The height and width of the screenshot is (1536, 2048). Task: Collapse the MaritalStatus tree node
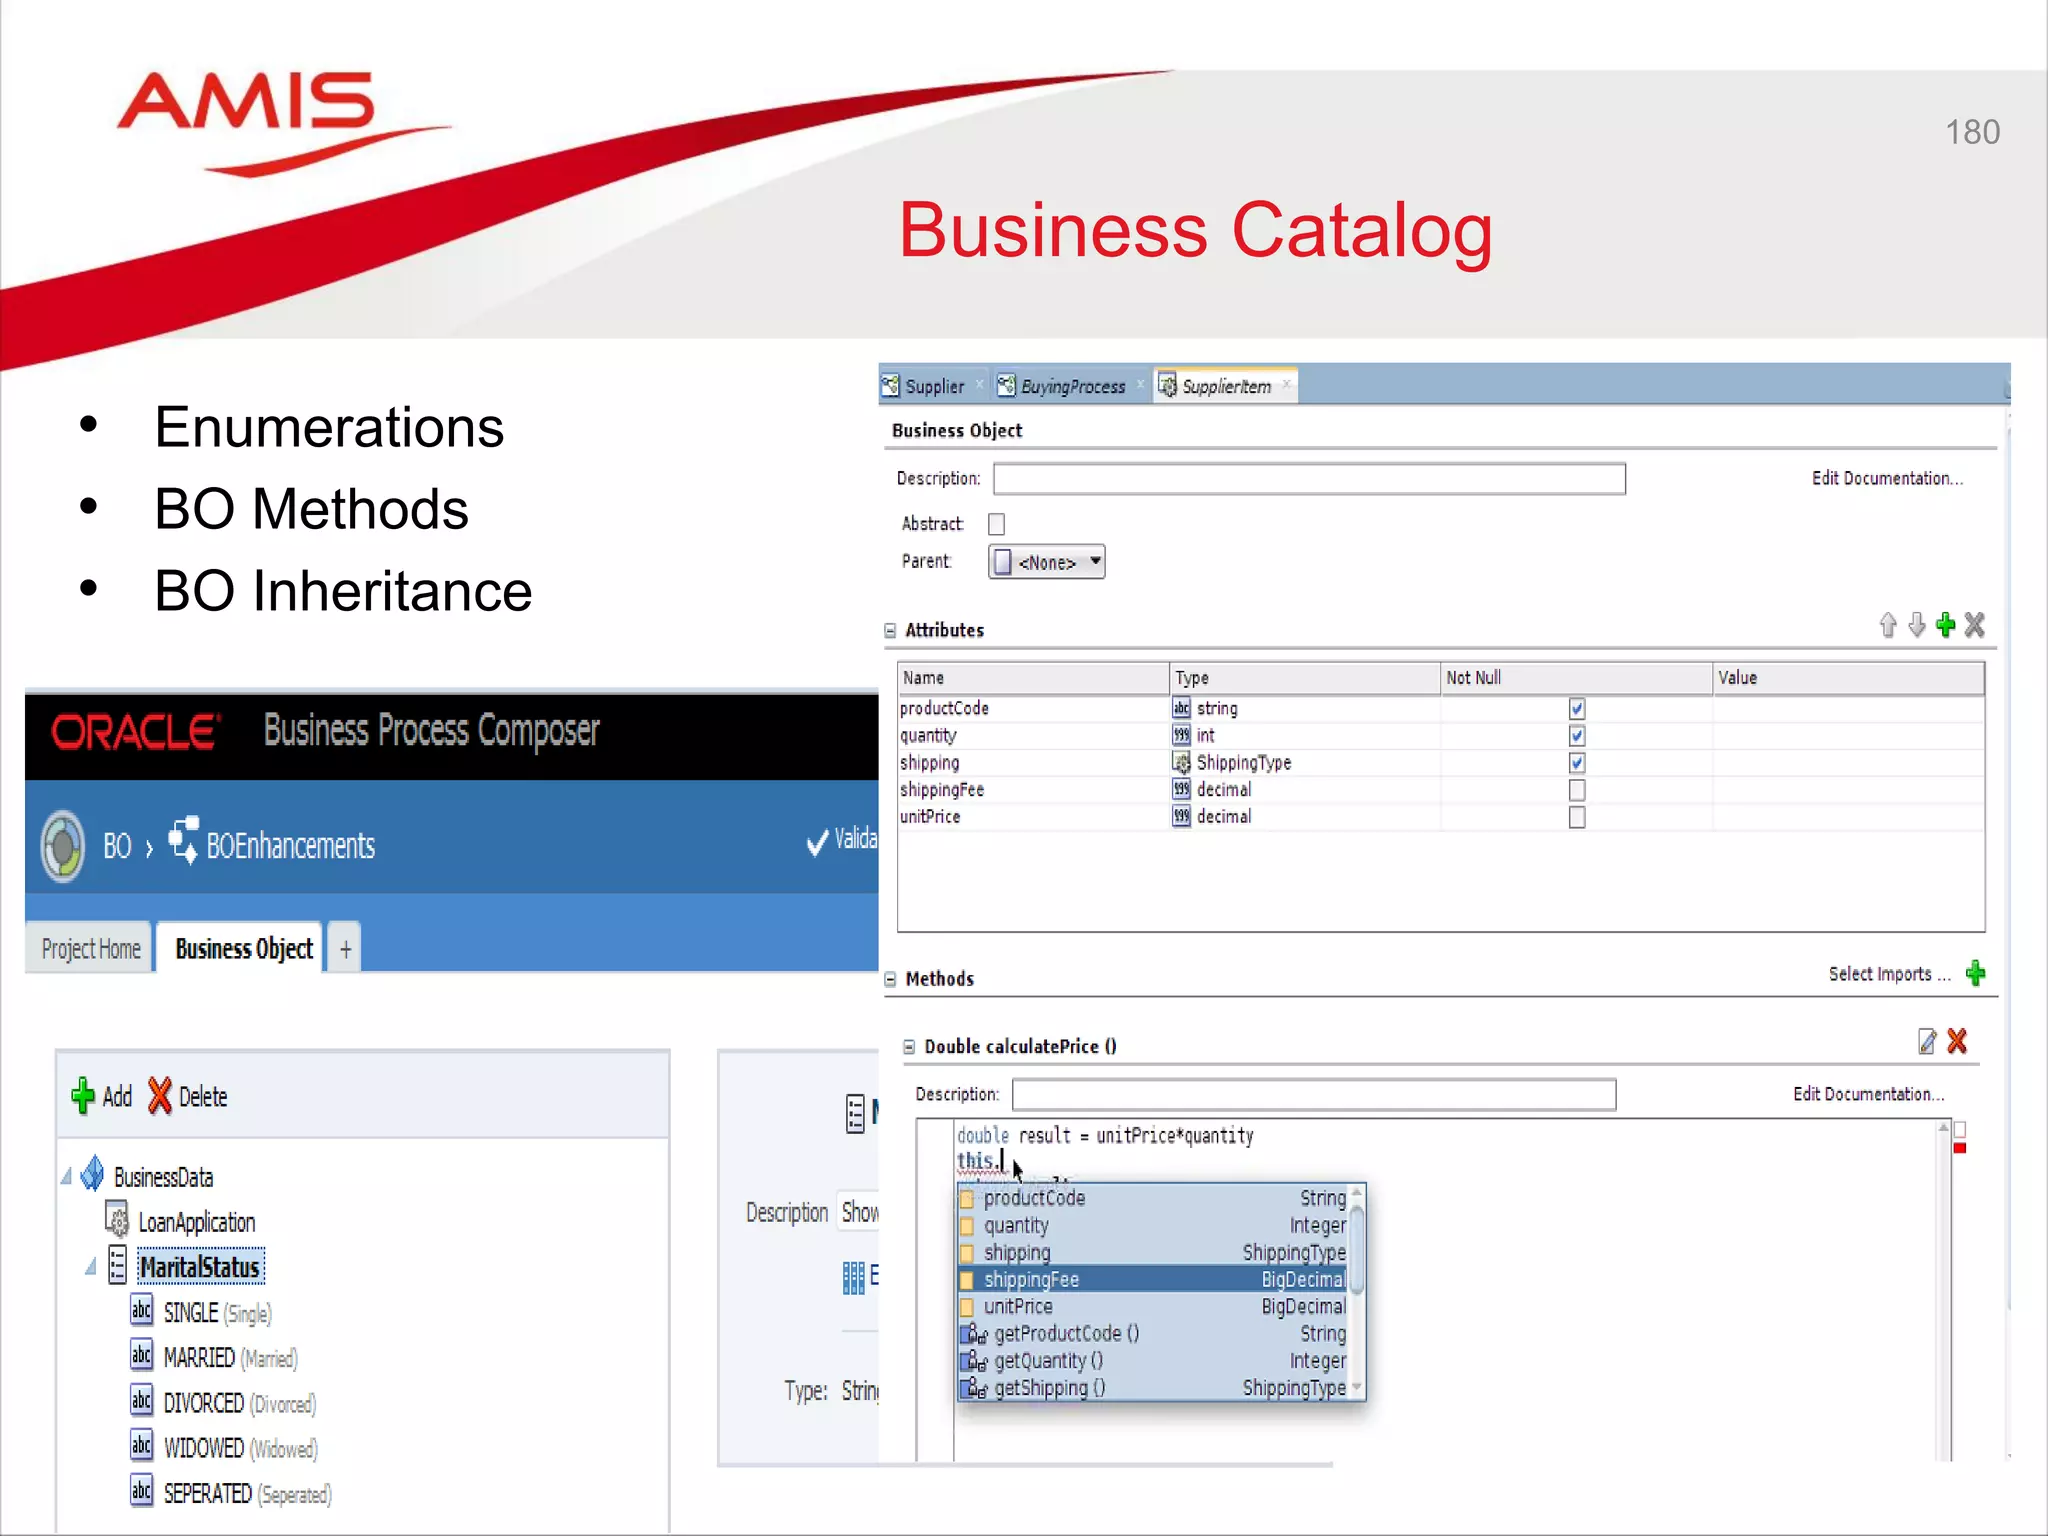tap(91, 1267)
